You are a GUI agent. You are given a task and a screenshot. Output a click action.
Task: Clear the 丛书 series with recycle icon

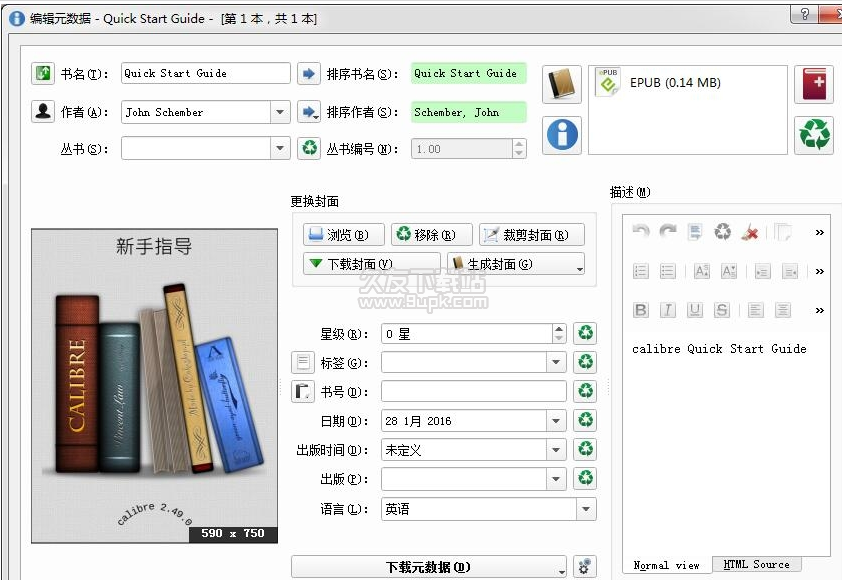309,148
